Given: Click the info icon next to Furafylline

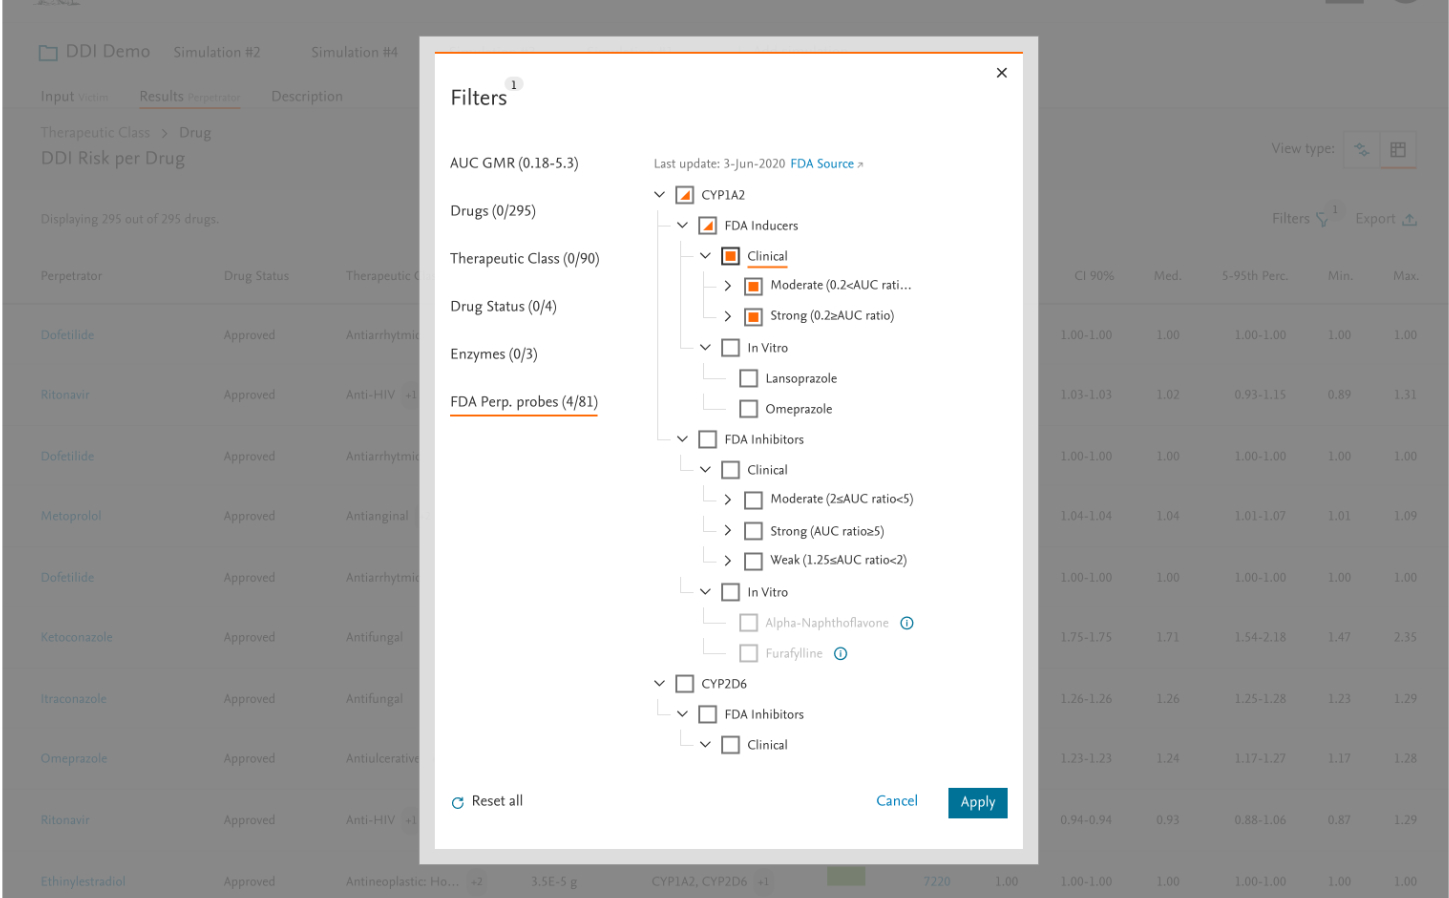Looking at the screenshot, I should click(x=841, y=654).
